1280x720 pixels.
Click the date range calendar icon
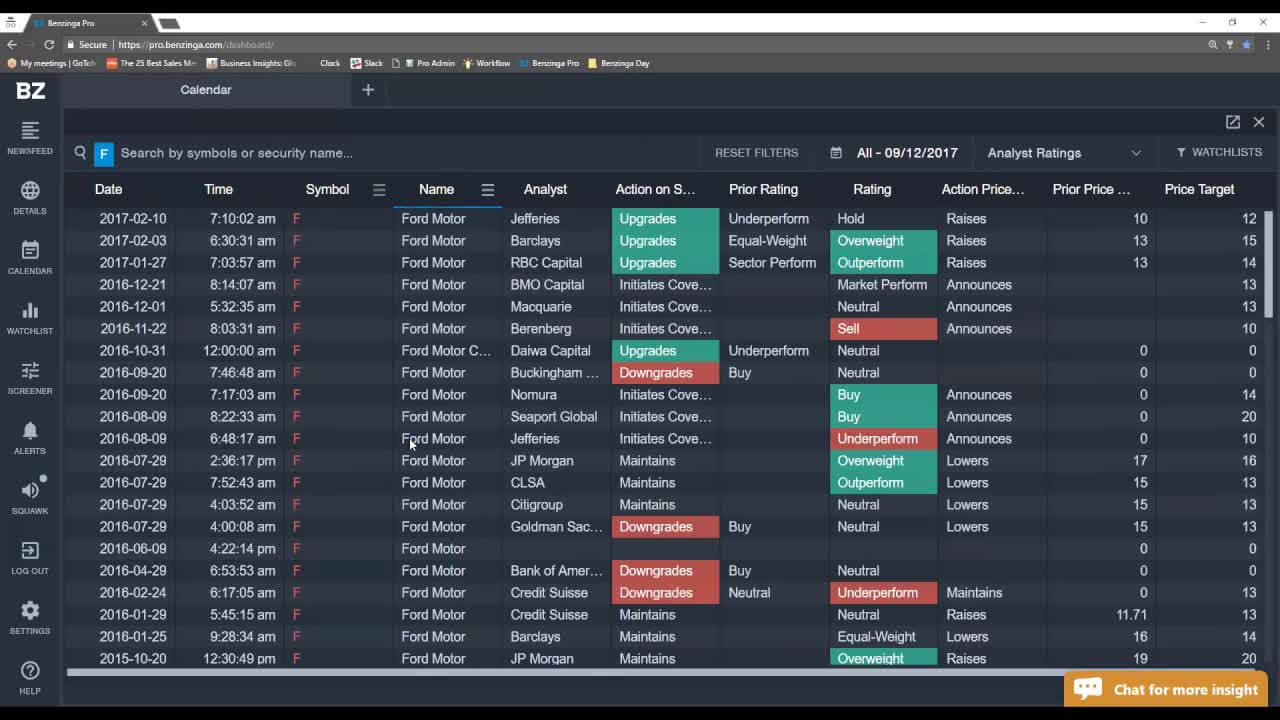[836, 153]
